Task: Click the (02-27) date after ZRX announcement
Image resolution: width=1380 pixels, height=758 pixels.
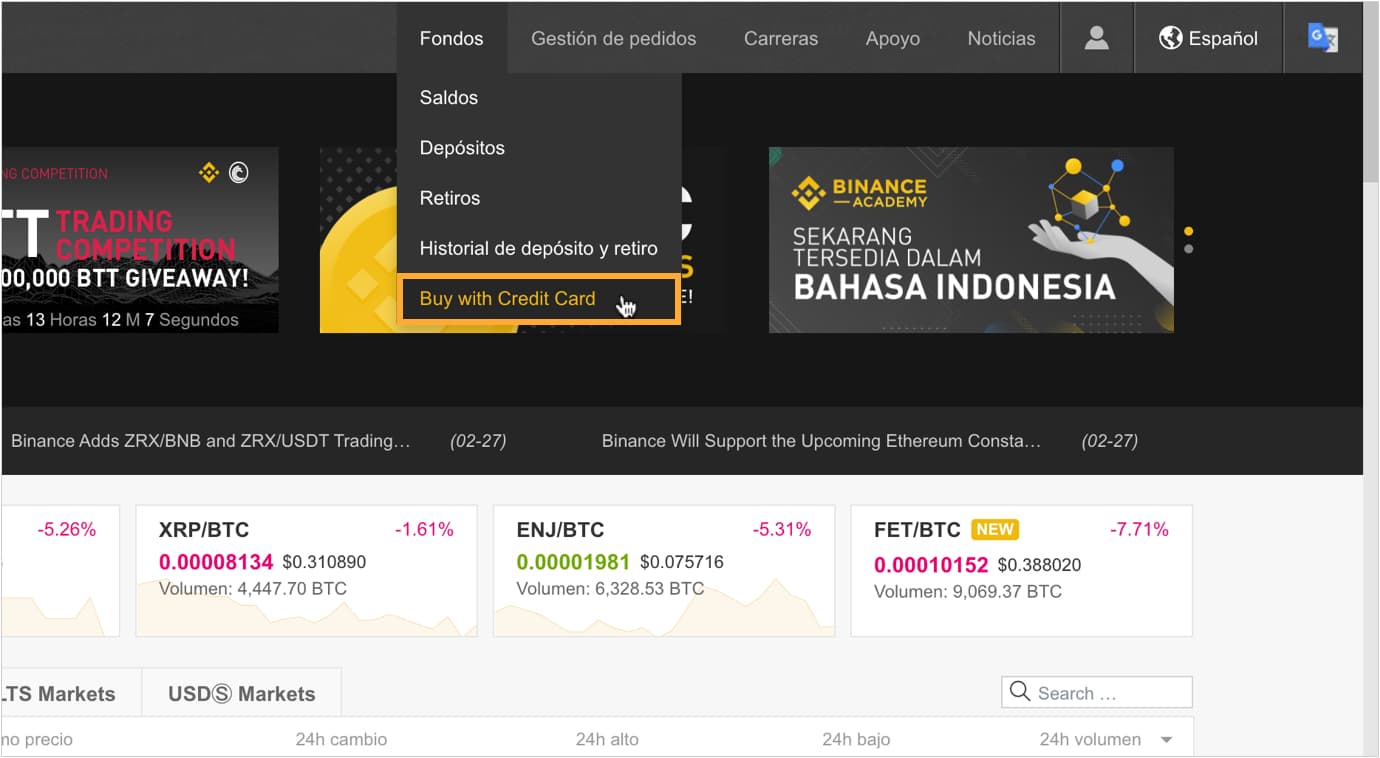Action: pyautogui.click(x=478, y=440)
